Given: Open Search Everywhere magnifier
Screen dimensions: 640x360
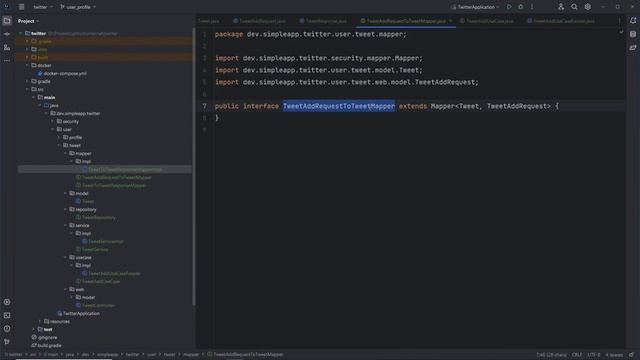Looking at the screenshot, I should click(574, 7).
